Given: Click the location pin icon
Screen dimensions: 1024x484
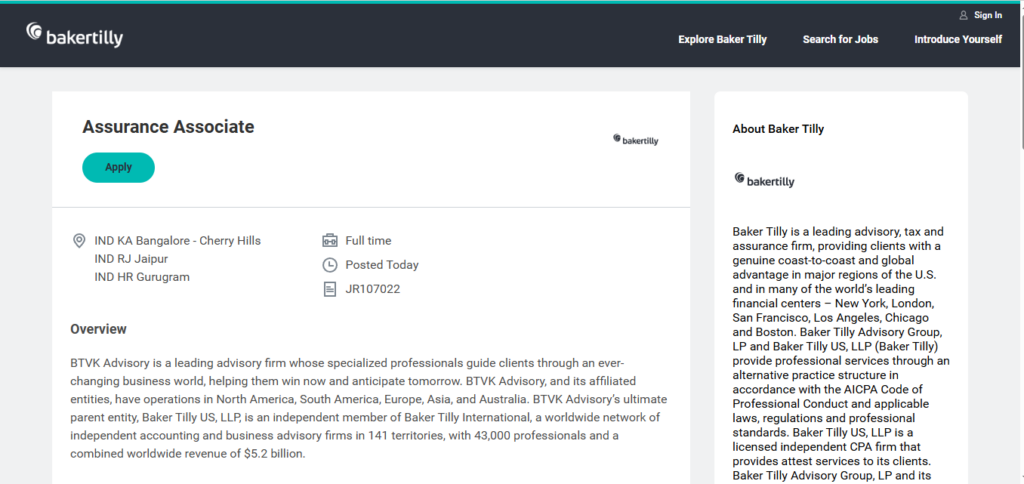Looking at the screenshot, I should click(x=79, y=241).
